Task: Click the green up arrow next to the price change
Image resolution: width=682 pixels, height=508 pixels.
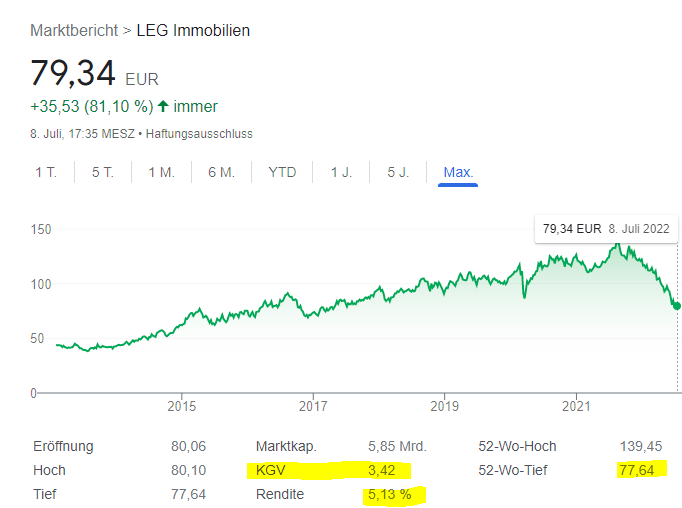Action: (163, 106)
